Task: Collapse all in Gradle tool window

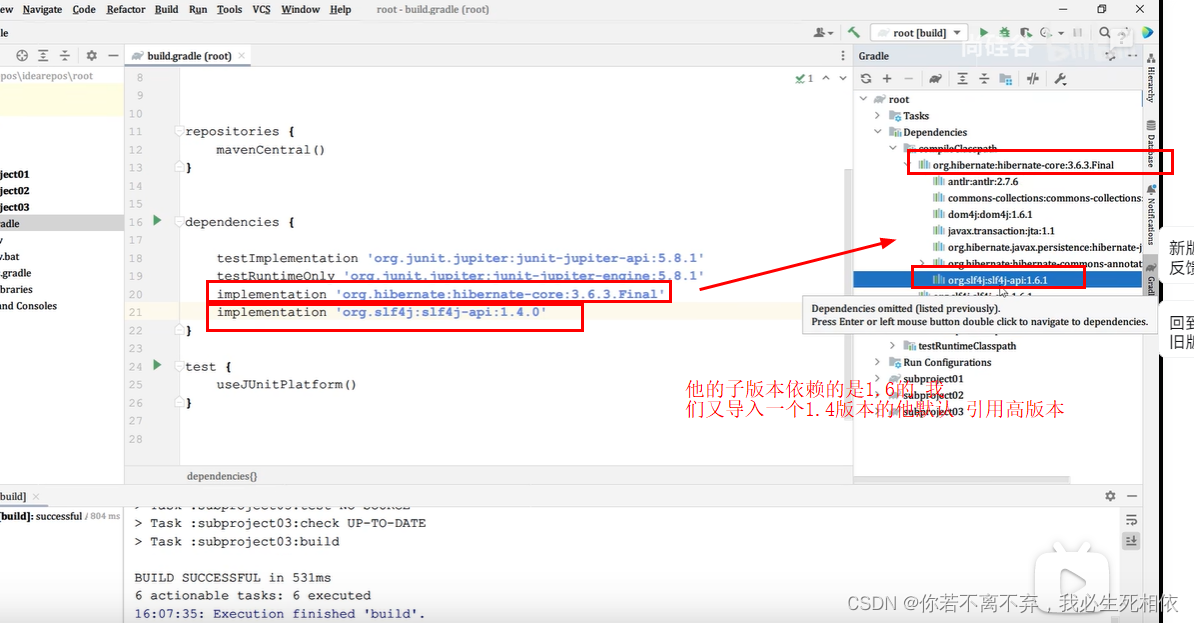Action: click(984, 78)
